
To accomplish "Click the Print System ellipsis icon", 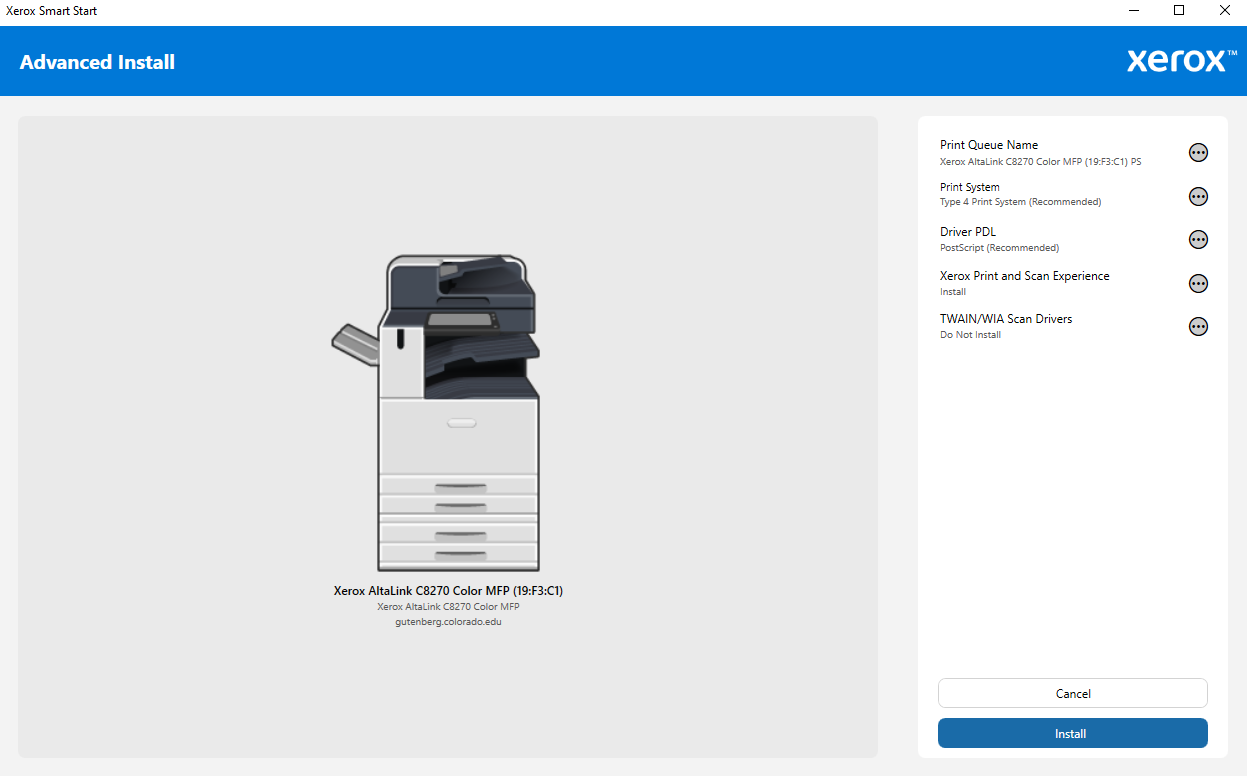I will 1198,196.
